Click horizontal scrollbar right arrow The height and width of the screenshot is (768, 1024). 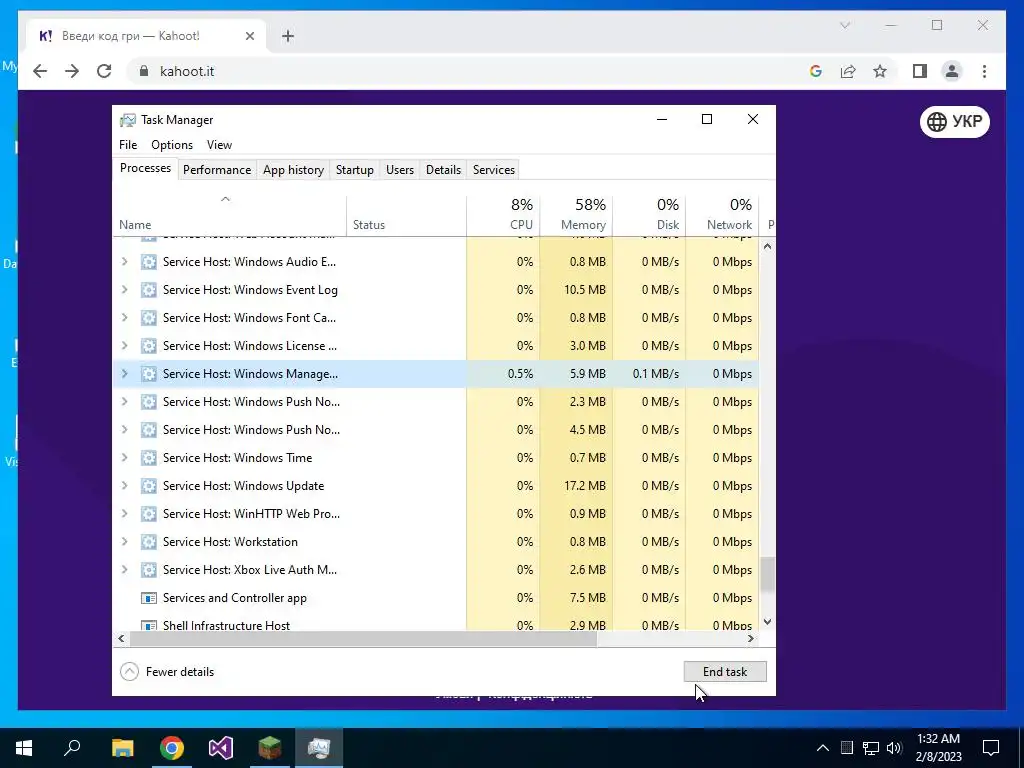751,639
